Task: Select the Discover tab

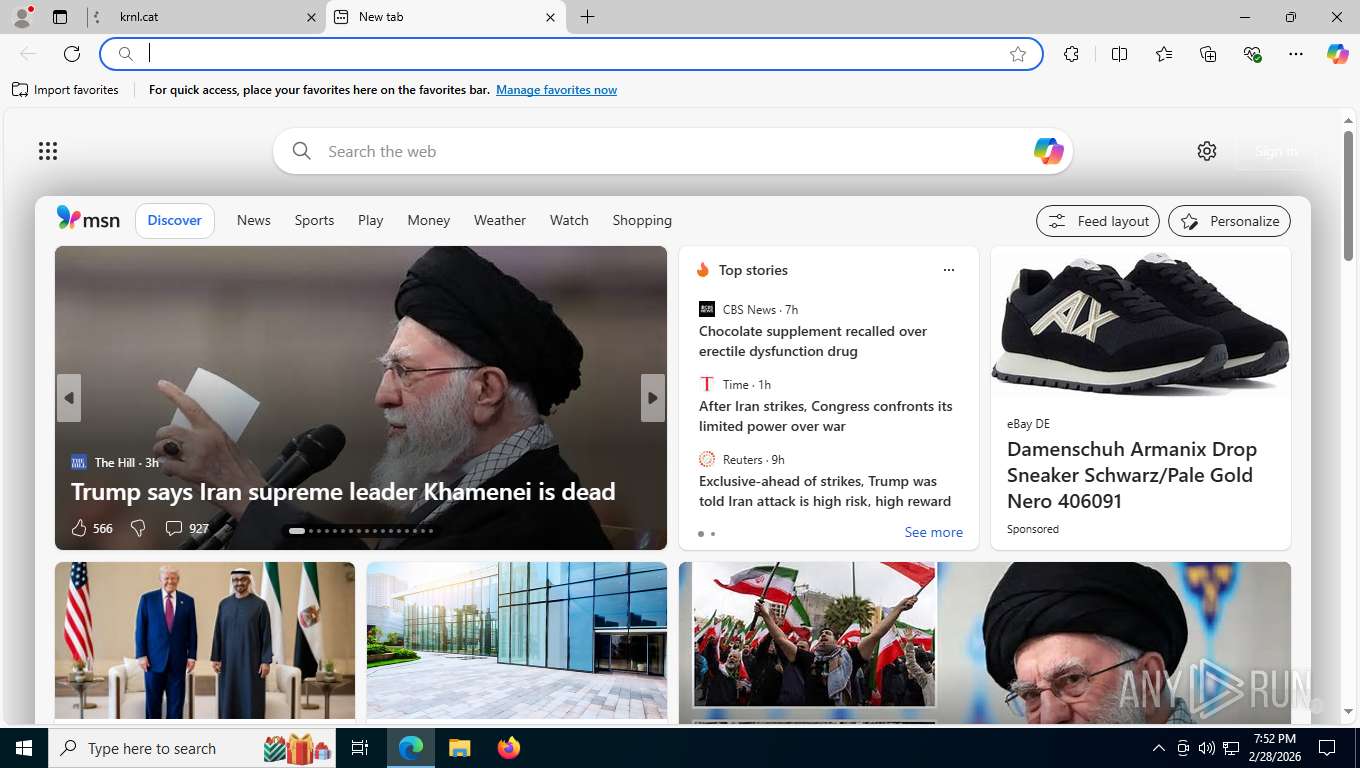Action: [175, 220]
